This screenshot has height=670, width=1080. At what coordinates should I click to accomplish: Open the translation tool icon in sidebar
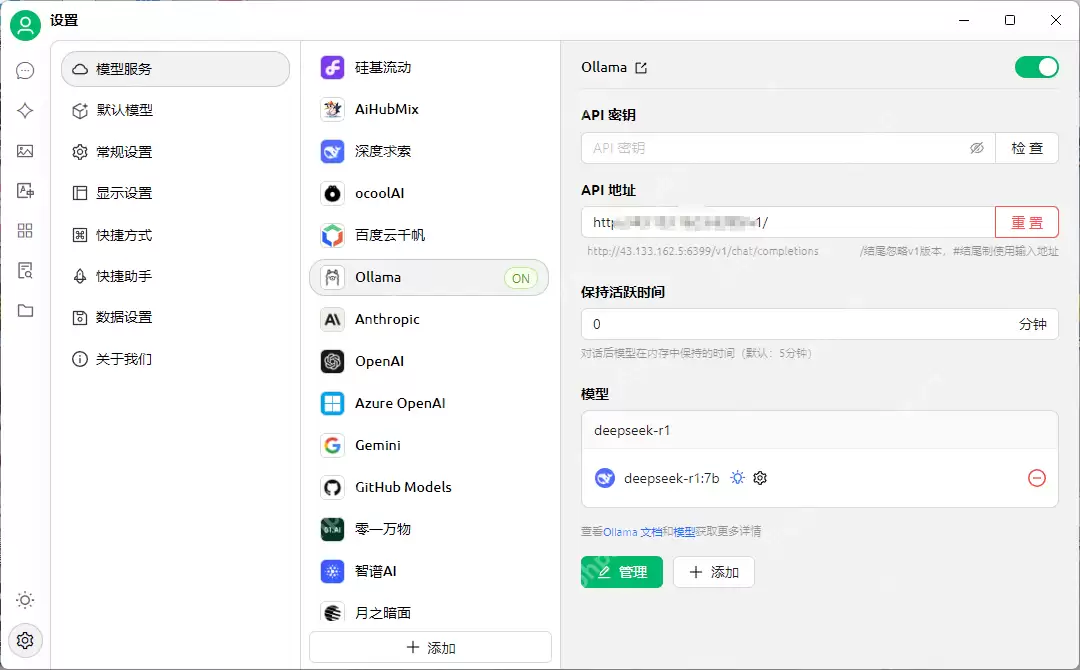(25, 190)
